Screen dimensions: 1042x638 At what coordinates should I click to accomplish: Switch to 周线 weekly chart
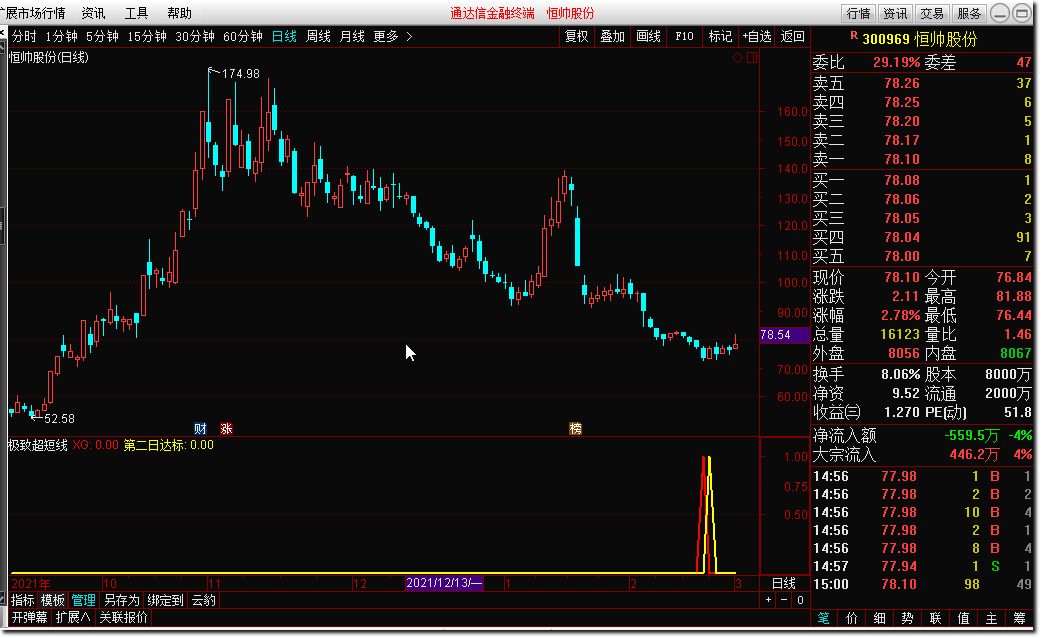pos(318,37)
